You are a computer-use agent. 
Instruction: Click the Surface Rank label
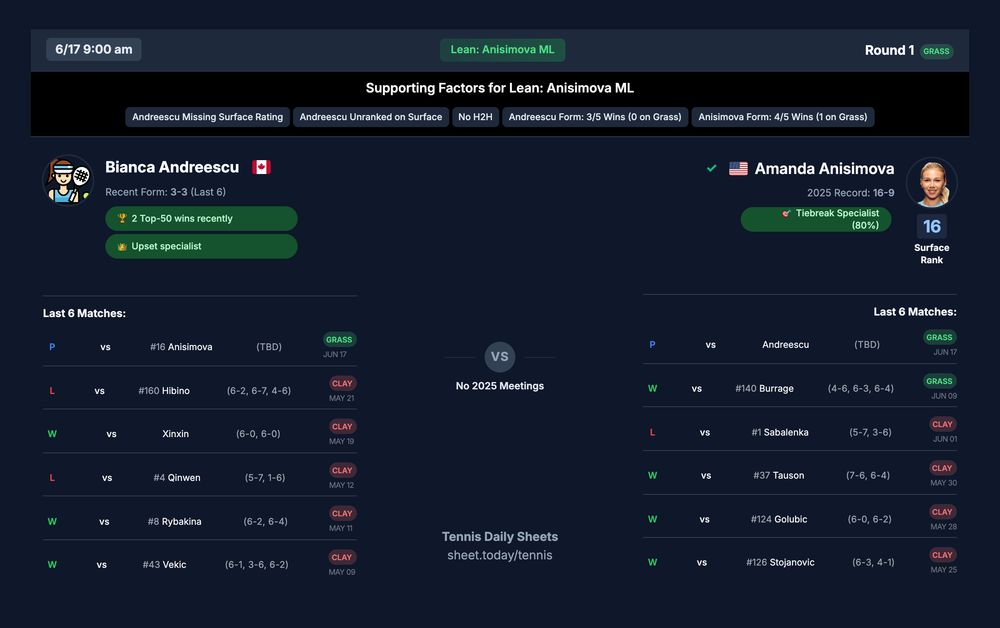(931, 254)
